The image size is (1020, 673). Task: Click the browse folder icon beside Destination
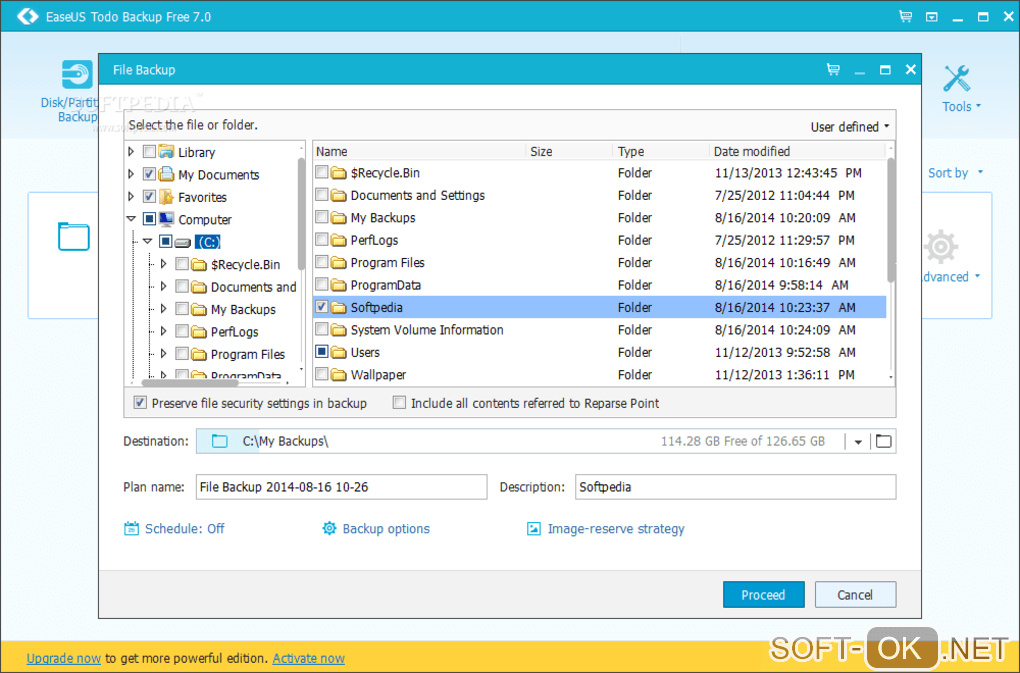(x=883, y=442)
